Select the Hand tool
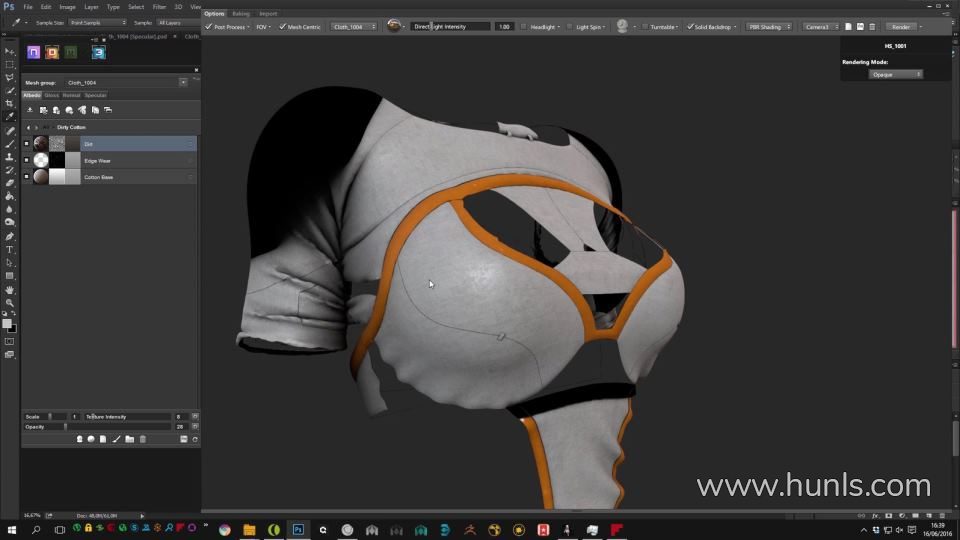Screen dimensions: 960x540 (9, 290)
